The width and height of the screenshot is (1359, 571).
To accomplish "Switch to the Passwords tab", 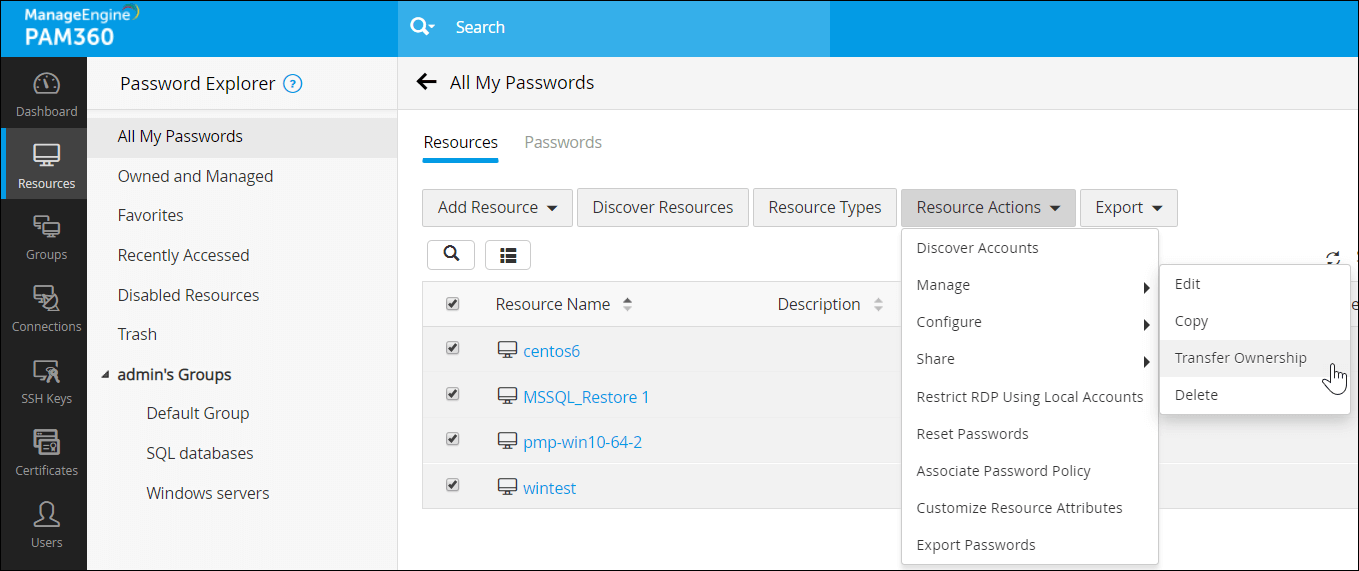I will pos(563,142).
